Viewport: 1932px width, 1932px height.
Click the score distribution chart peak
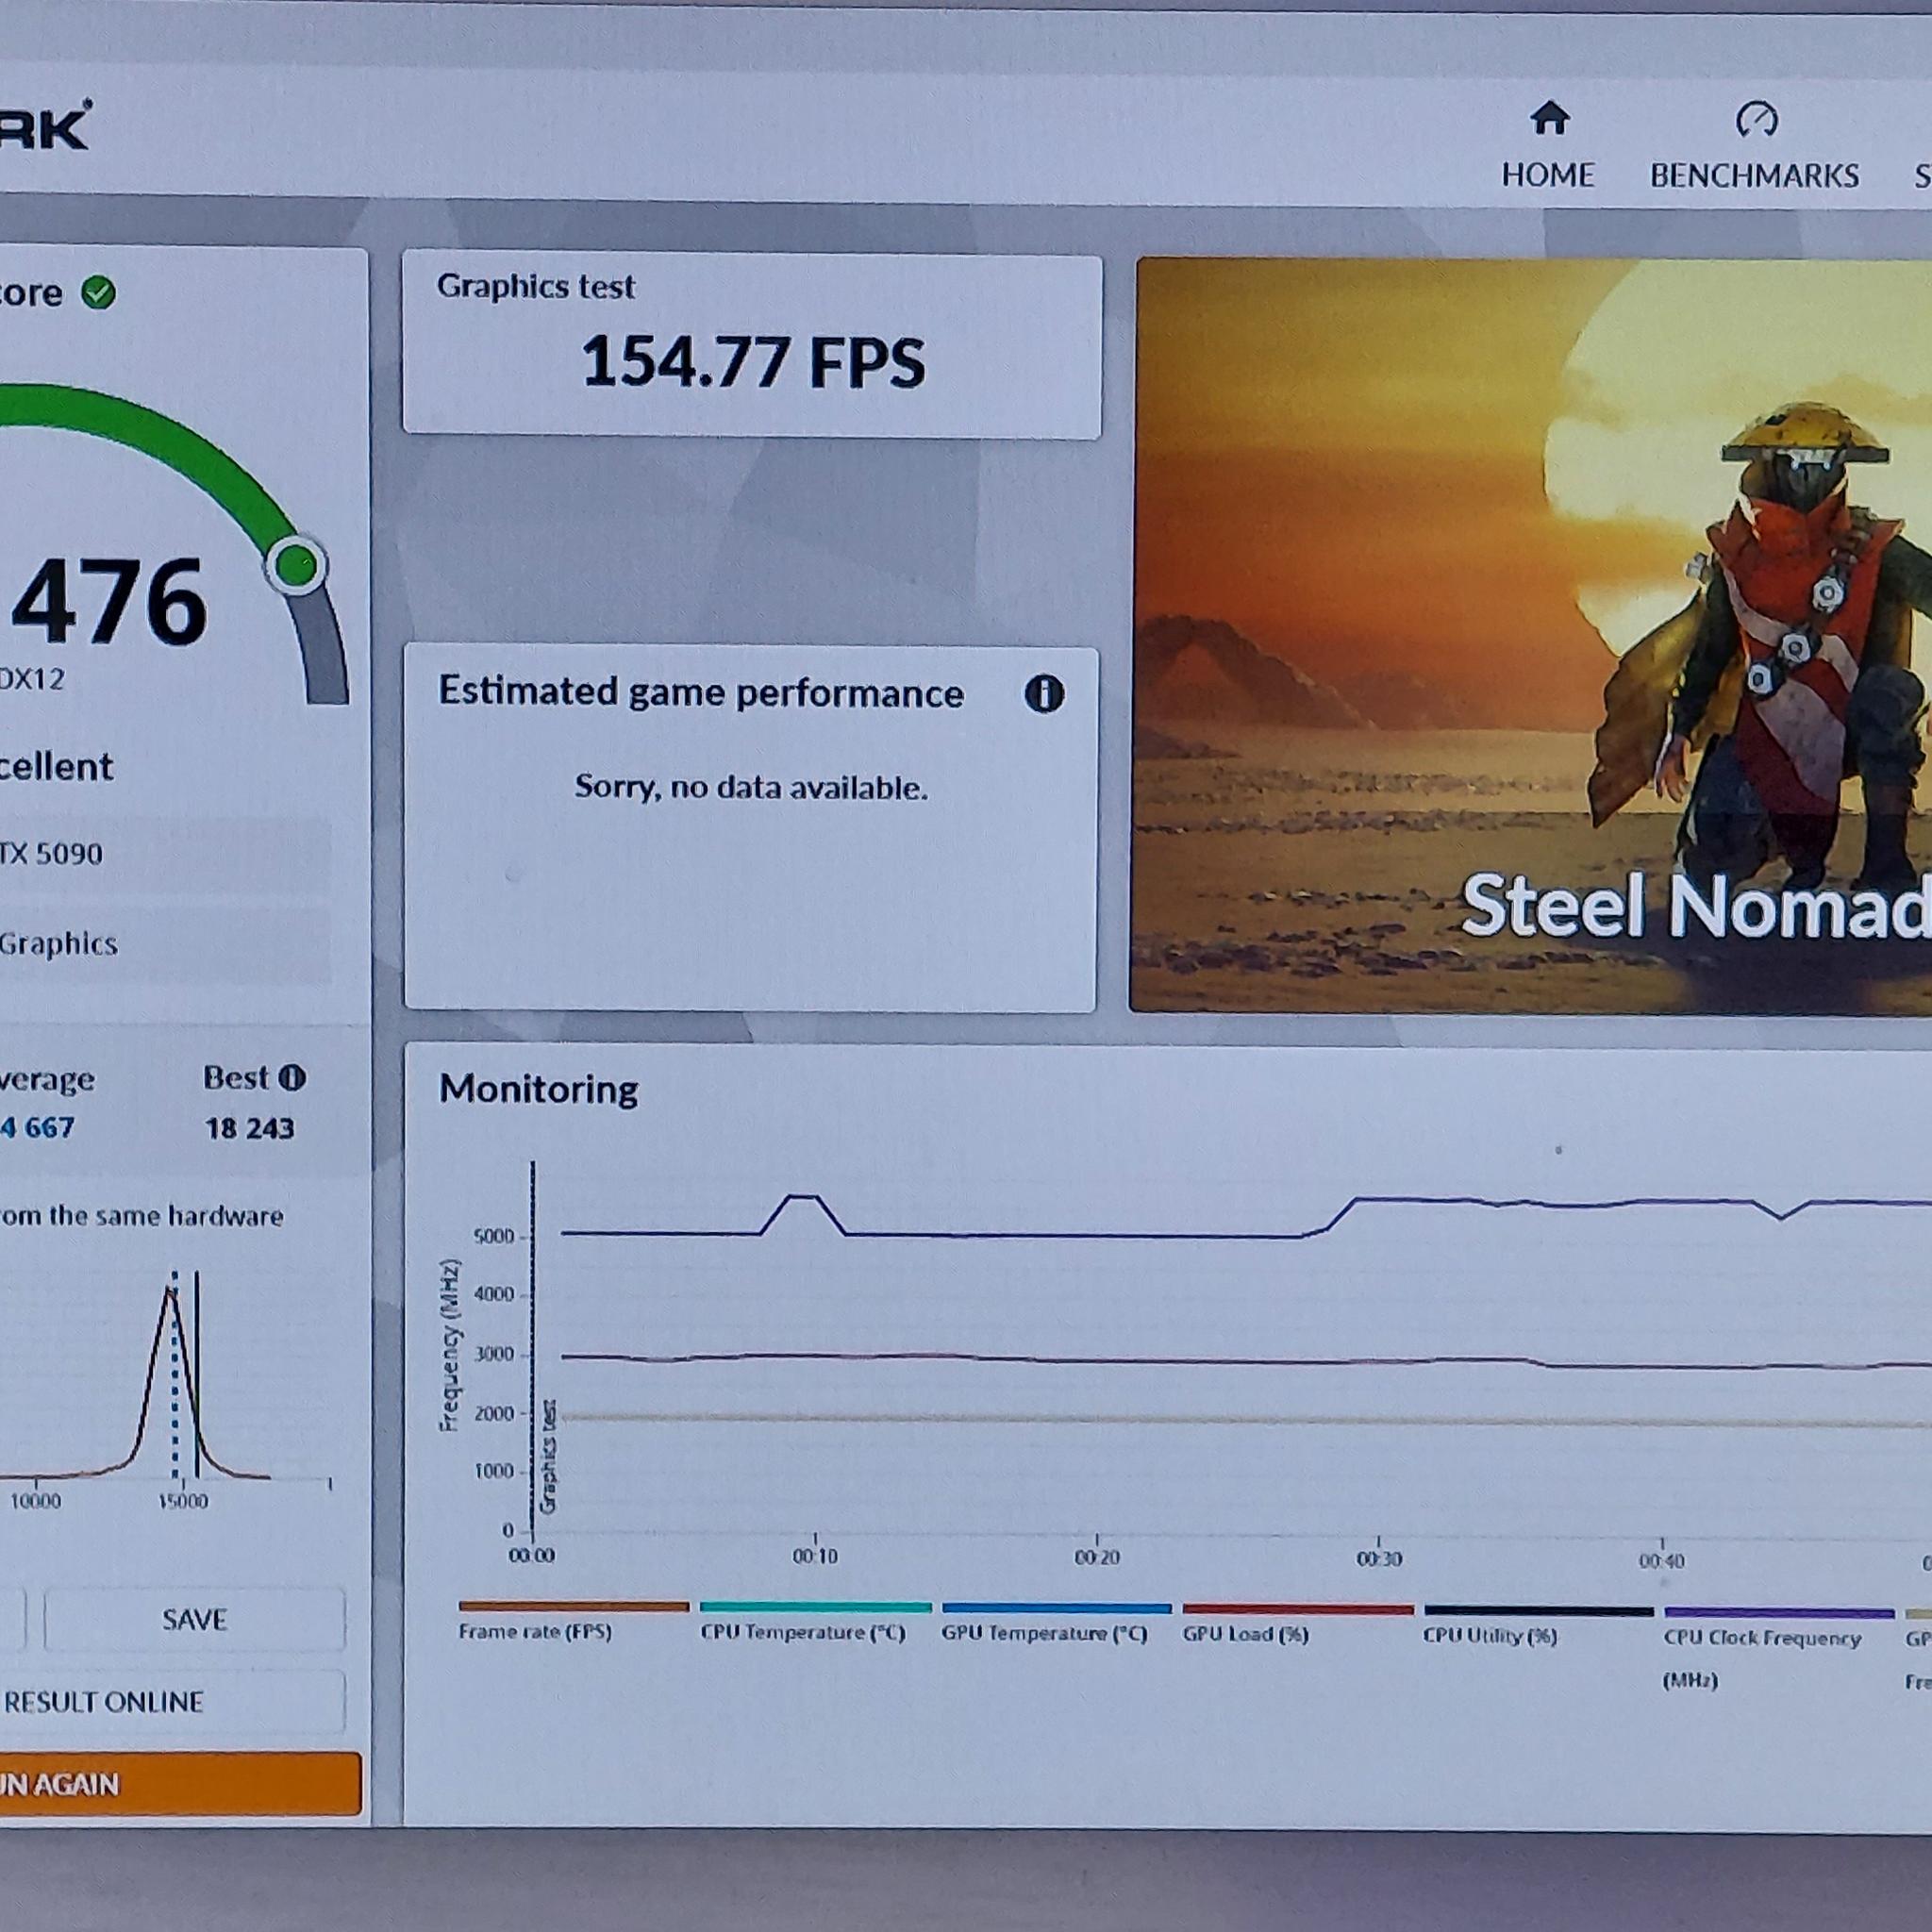point(171,1291)
